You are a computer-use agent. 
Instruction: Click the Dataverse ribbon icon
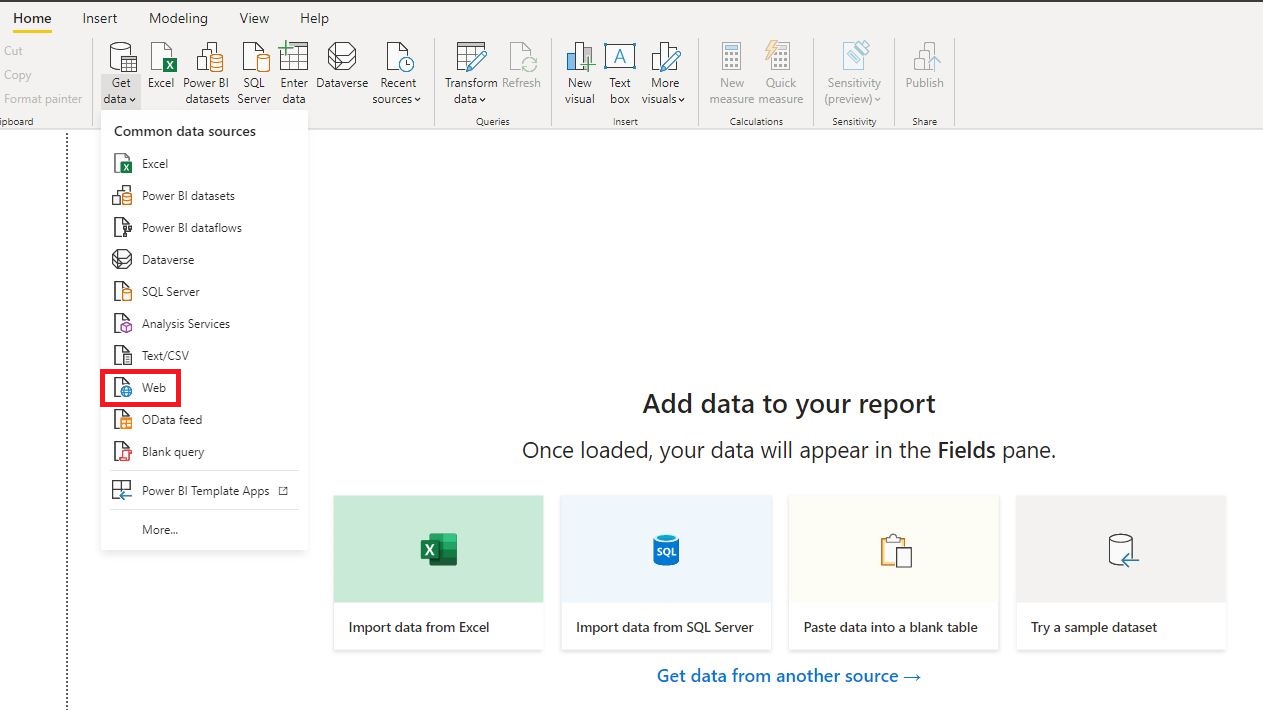click(342, 67)
